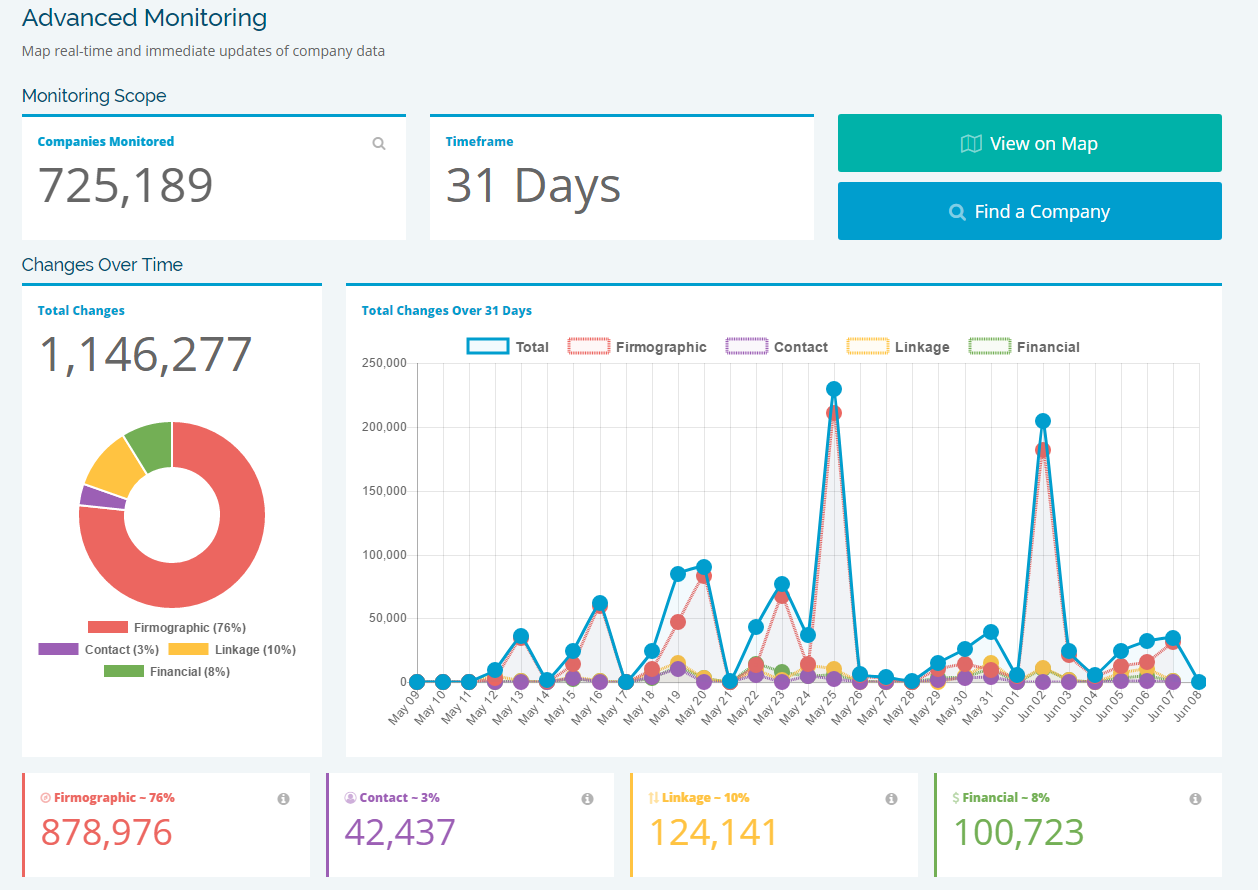Toggle Financial (8%) in donut legend
Screen dimensions: 1258x890
pyautogui.click(x=167, y=672)
